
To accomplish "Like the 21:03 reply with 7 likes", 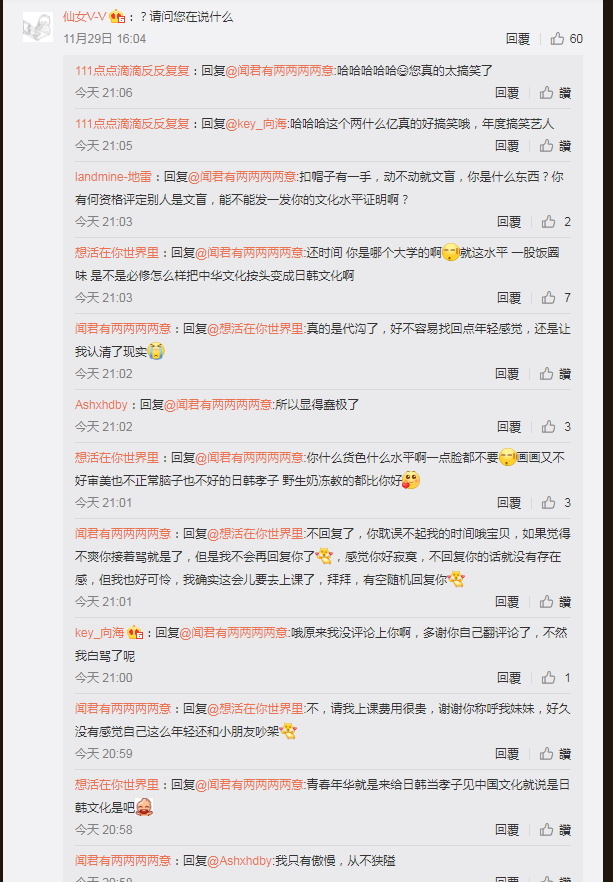I will click(x=548, y=298).
